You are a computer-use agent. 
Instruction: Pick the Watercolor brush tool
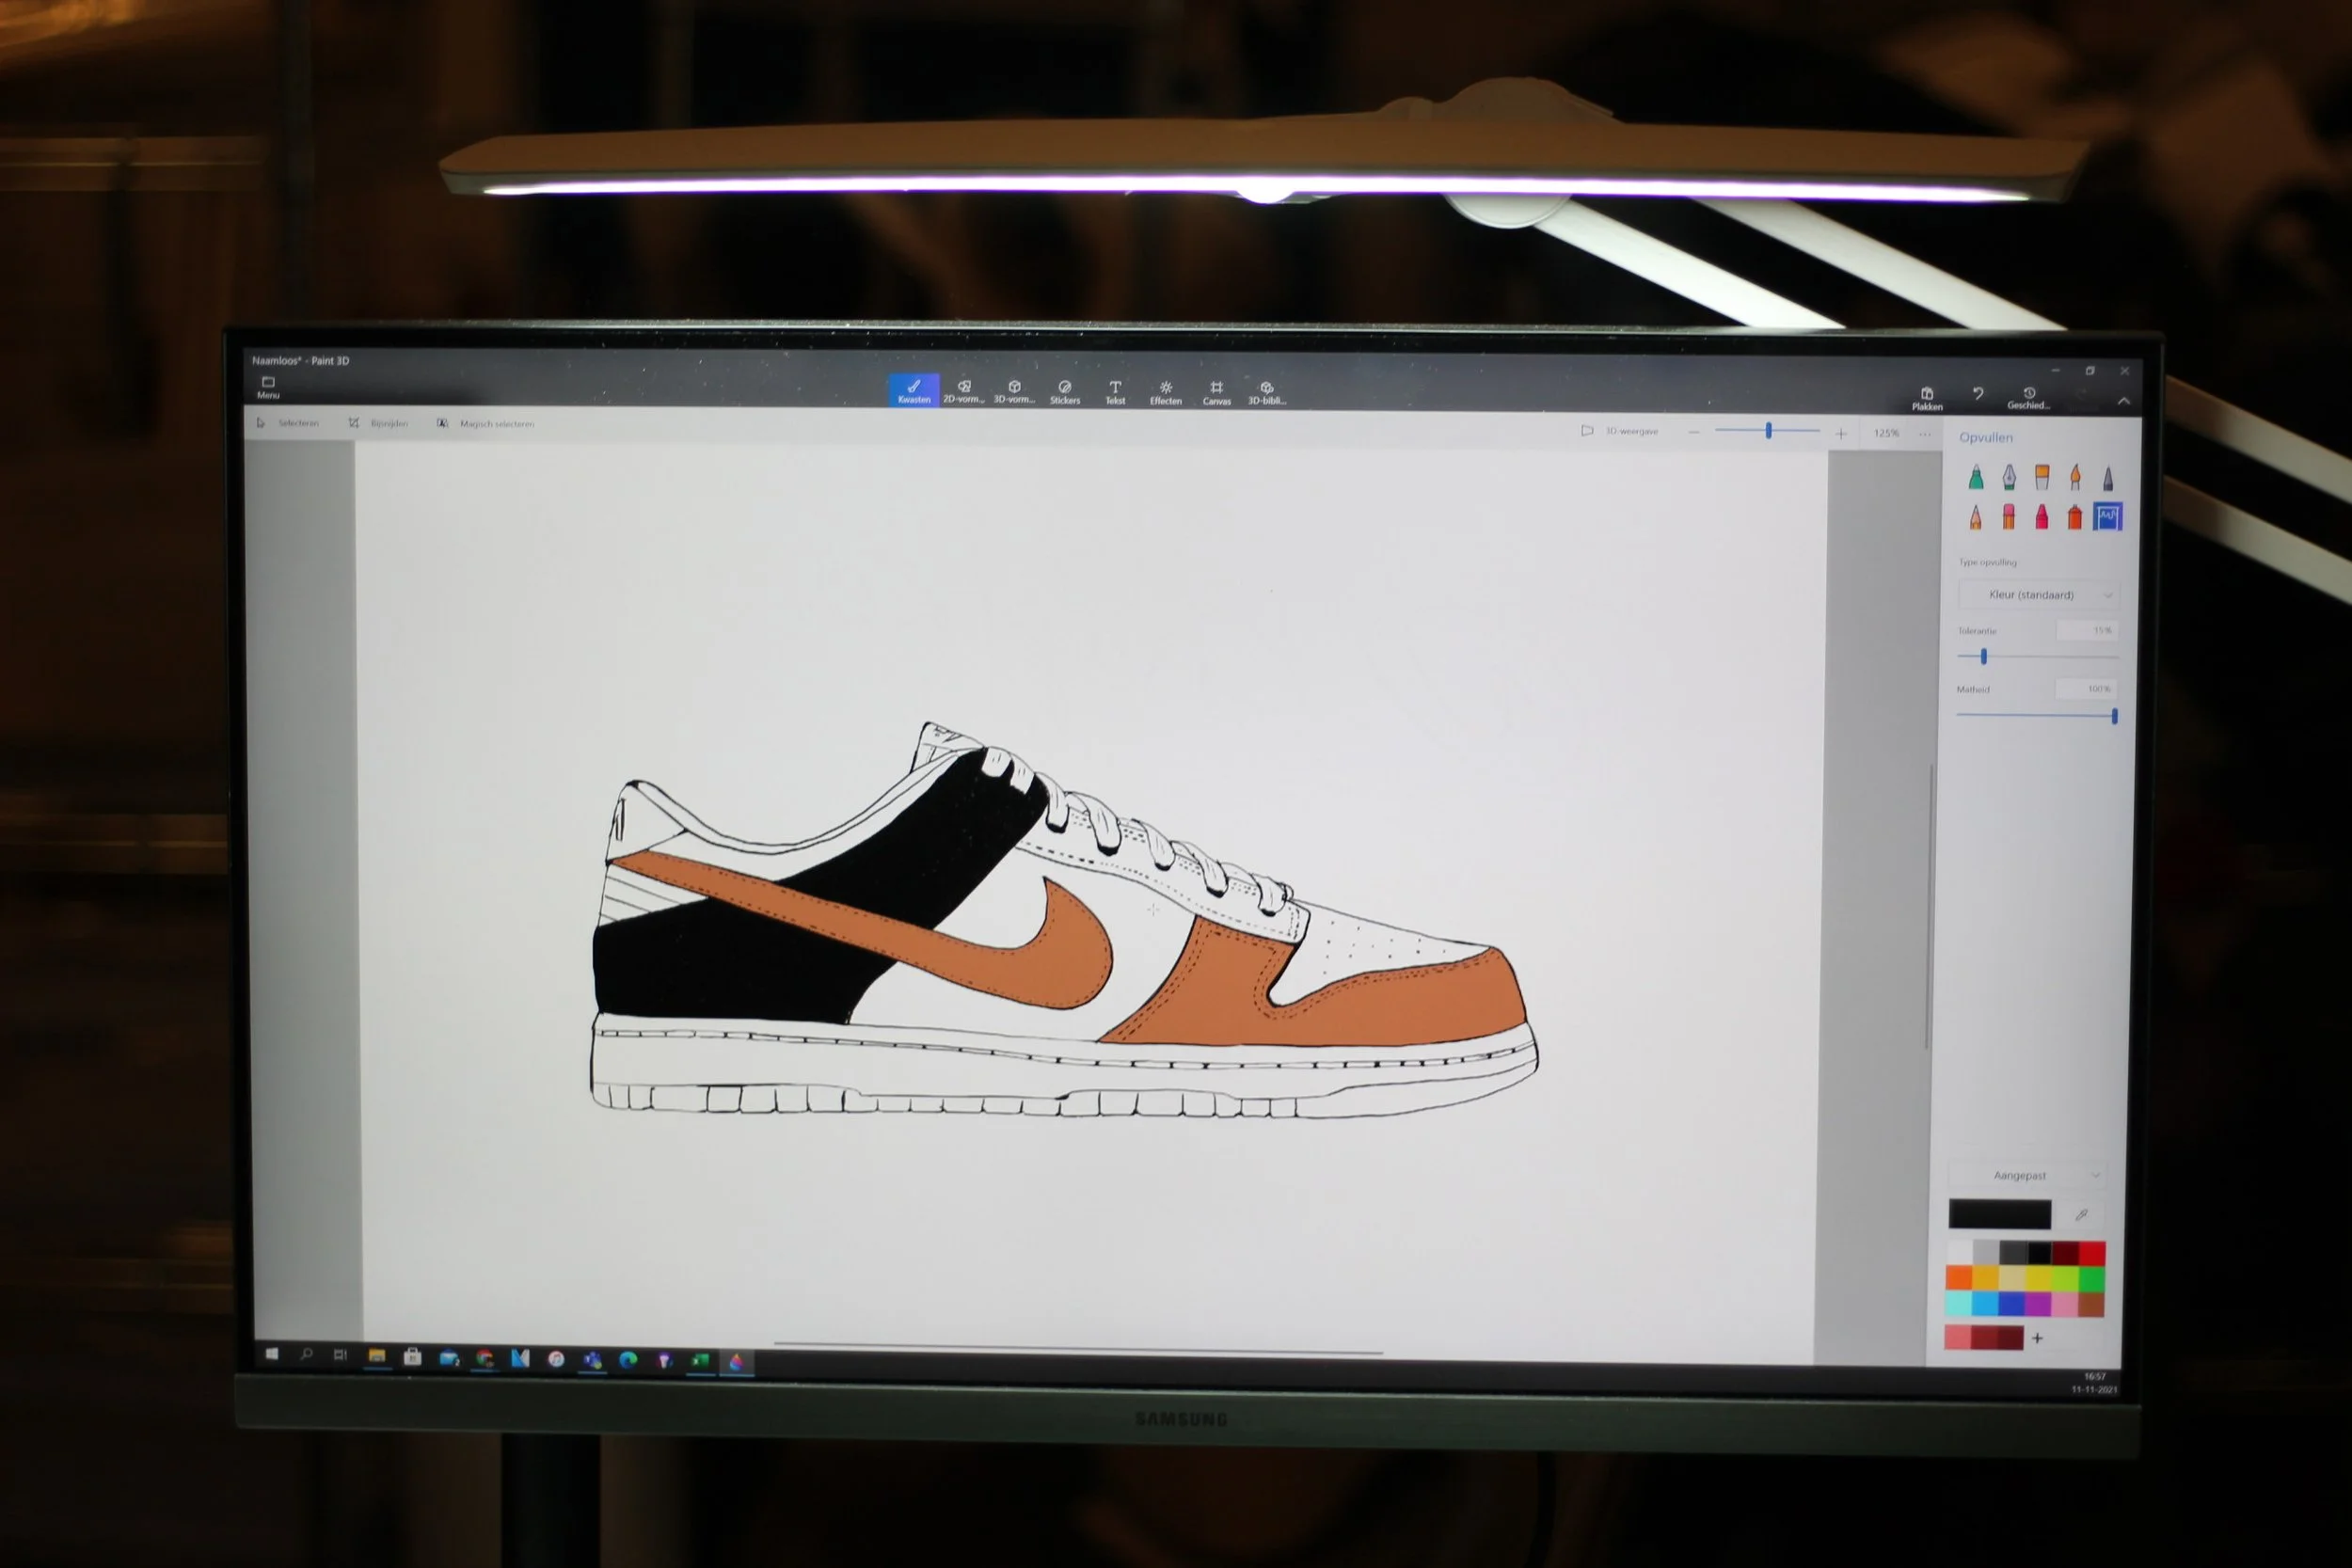[2075, 478]
